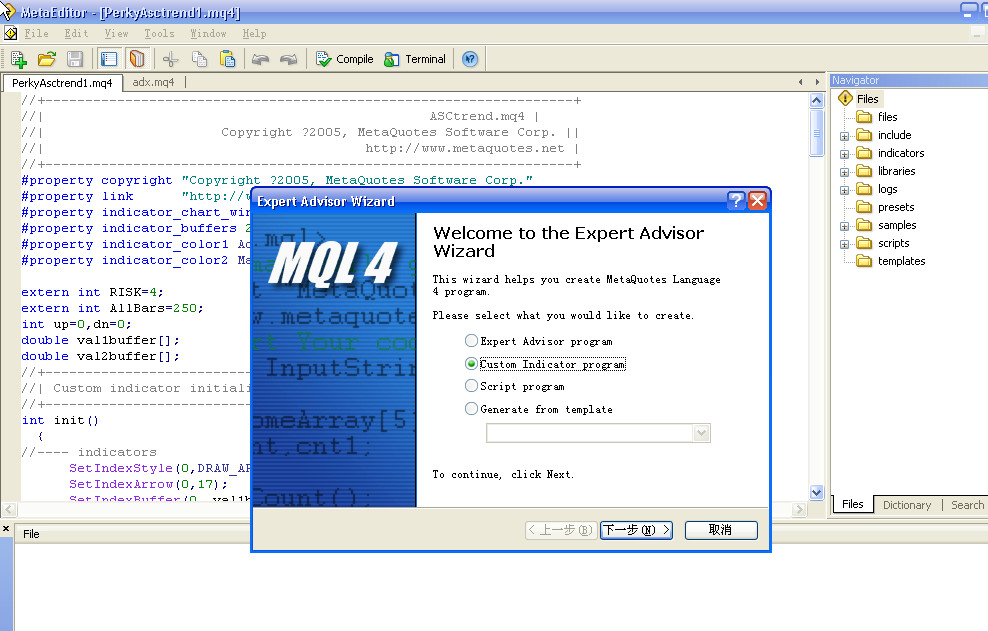Click the editor vertical scrollbar thumb
This screenshot has height=631, width=988.
[x=817, y=132]
